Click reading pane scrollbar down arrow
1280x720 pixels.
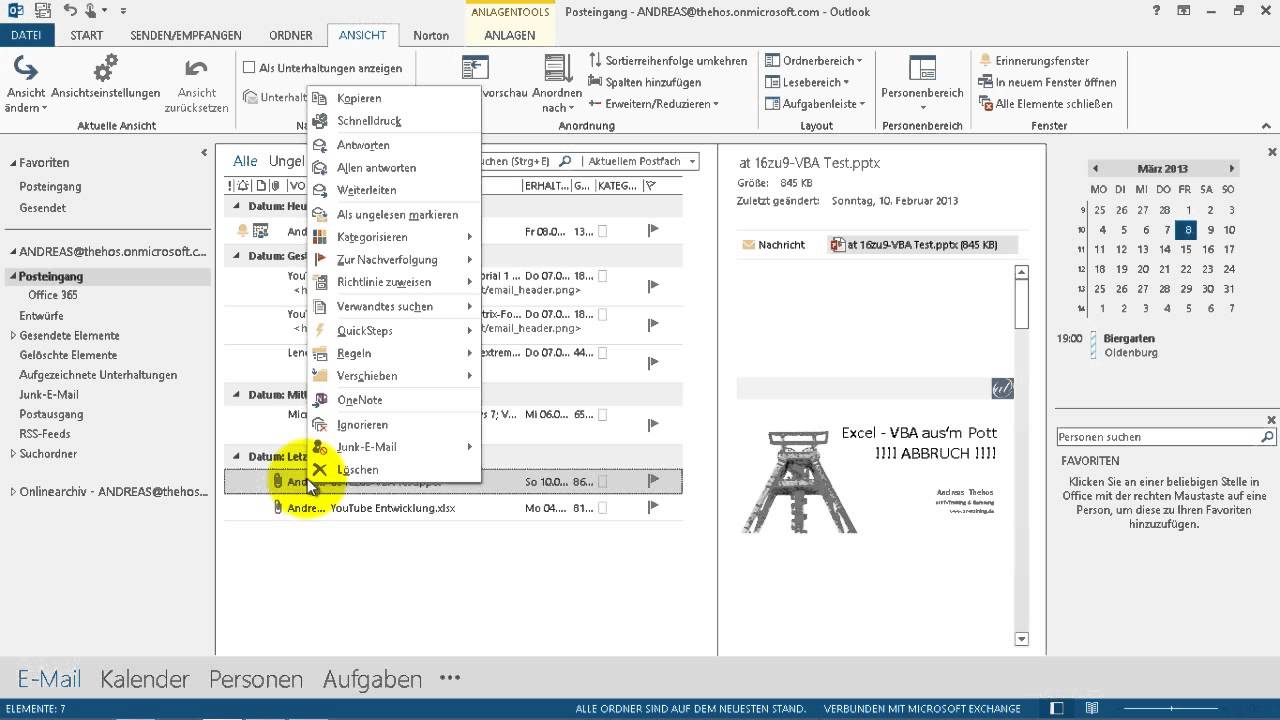click(1021, 639)
